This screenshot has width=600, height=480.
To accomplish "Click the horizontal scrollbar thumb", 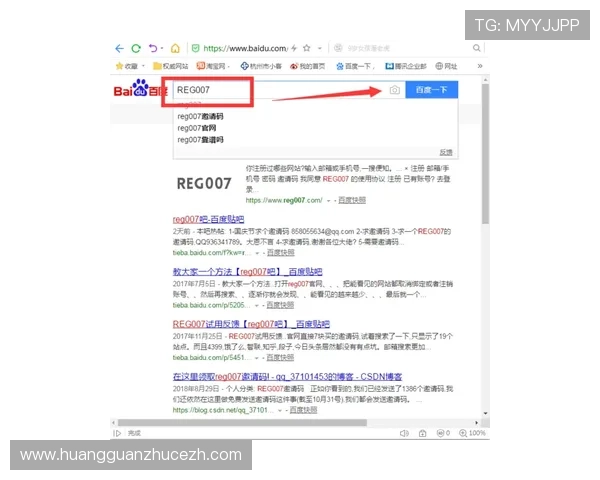I will pyautogui.click(x=242, y=423).
